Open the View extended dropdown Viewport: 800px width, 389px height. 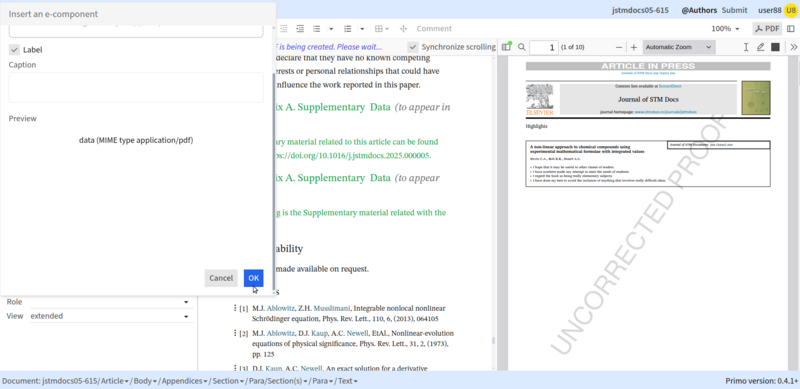(x=112, y=316)
